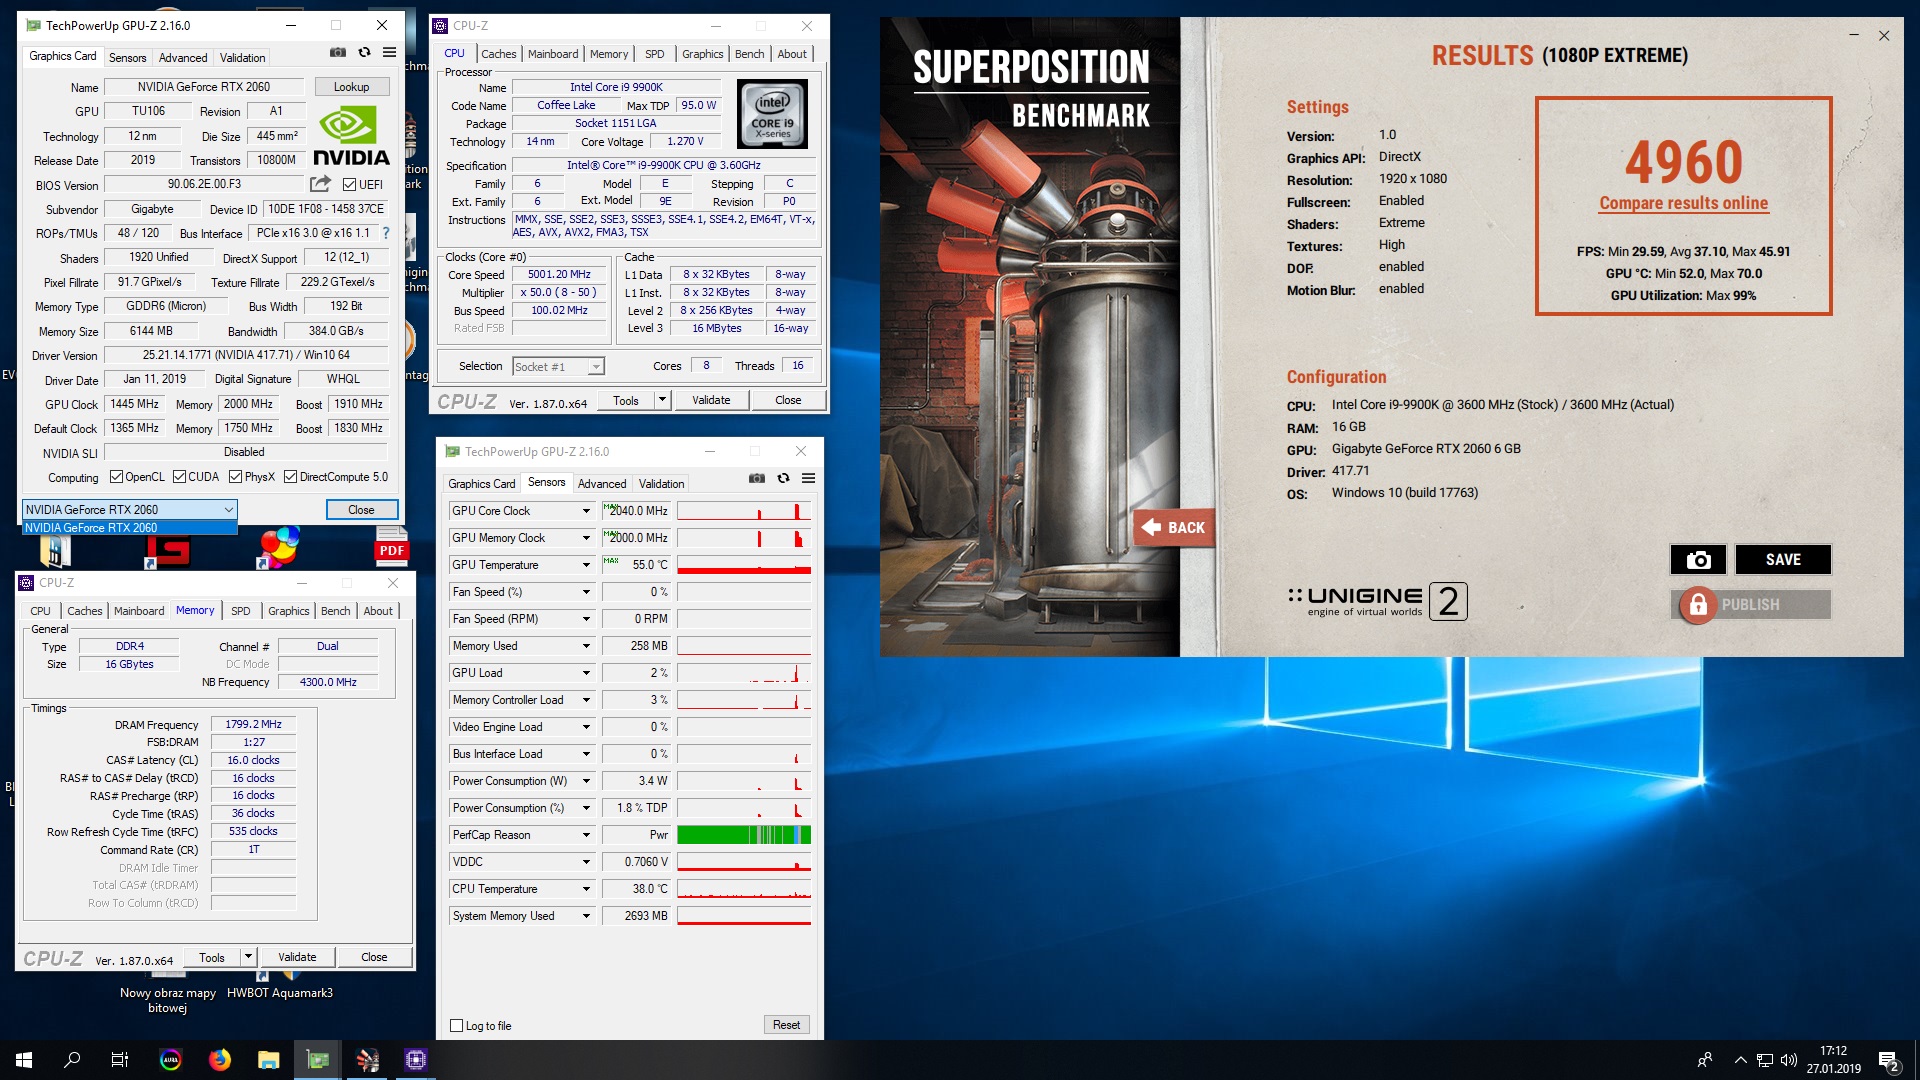This screenshot has height=1080, width=1920.
Task: Open Tools dropdown arrow in CPU-Z CPU window
Action: (662, 400)
